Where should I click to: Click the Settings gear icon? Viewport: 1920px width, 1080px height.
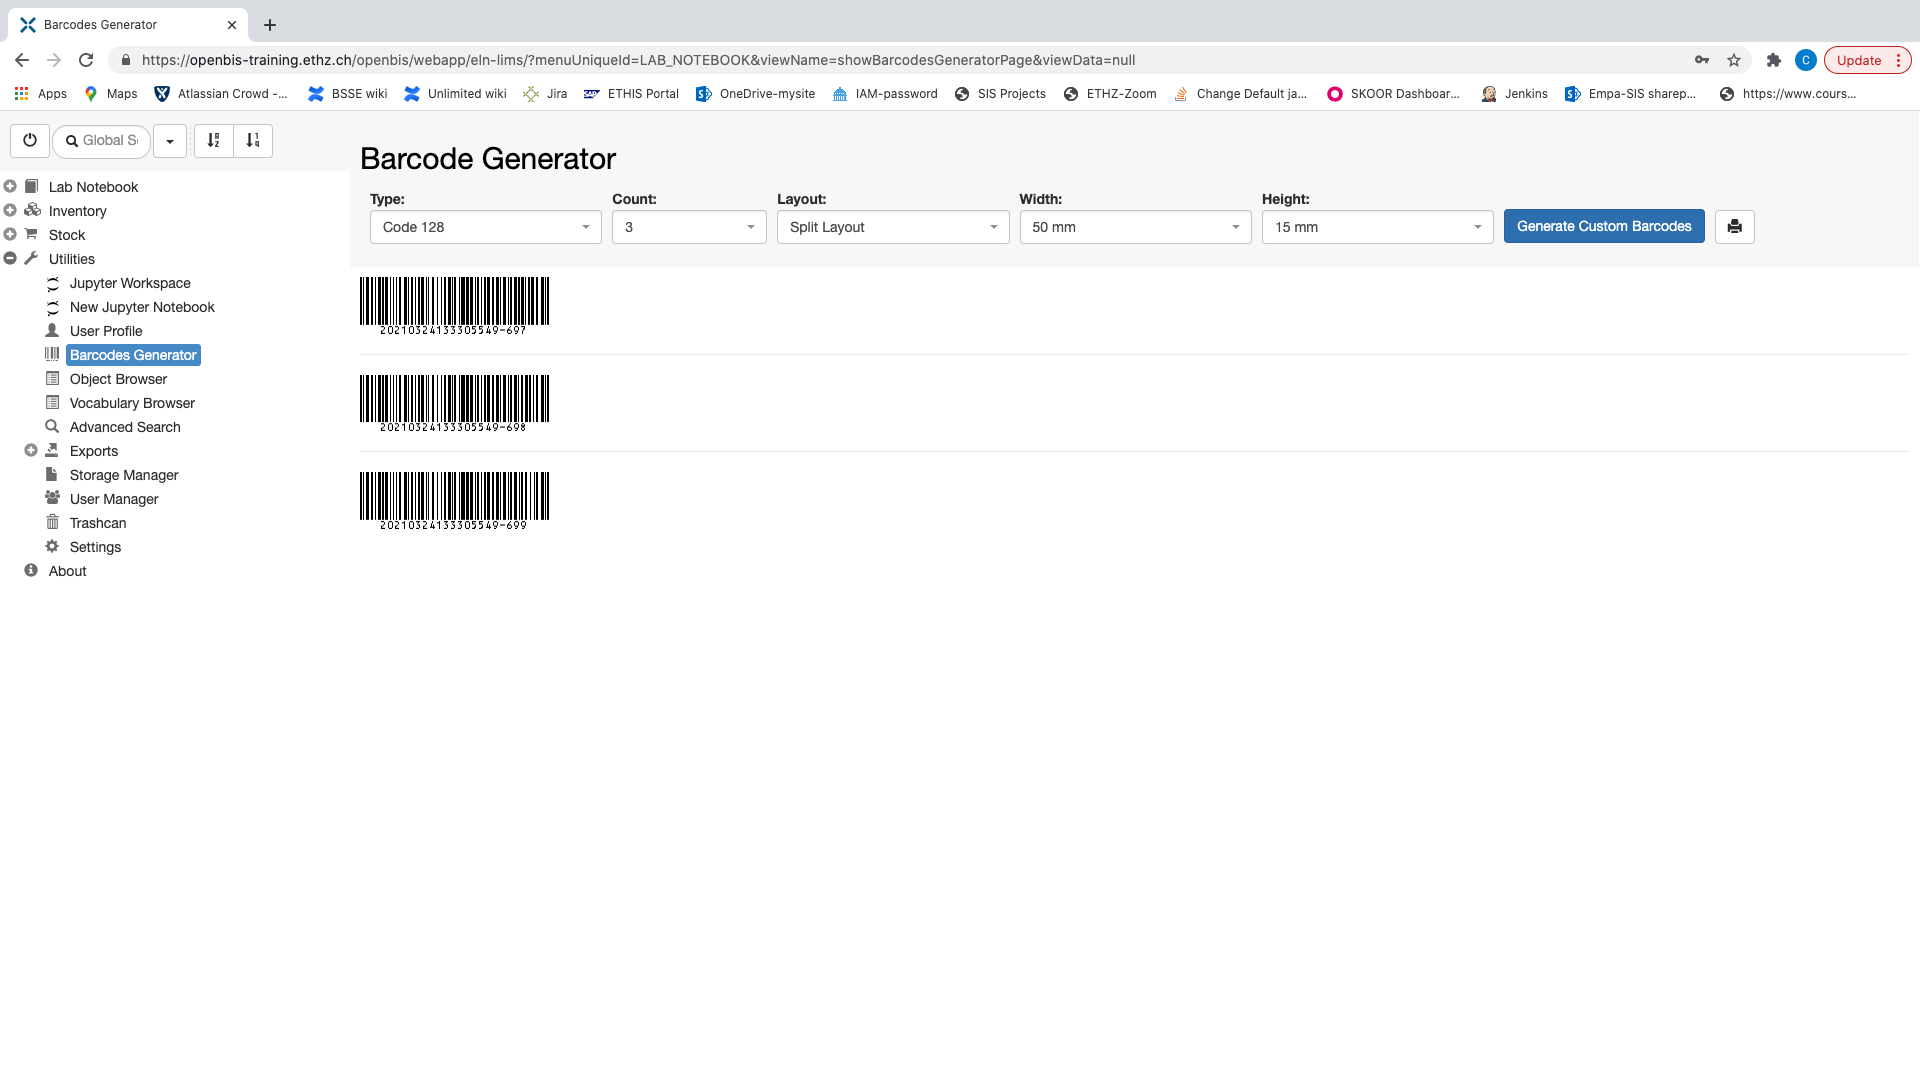(52, 546)
